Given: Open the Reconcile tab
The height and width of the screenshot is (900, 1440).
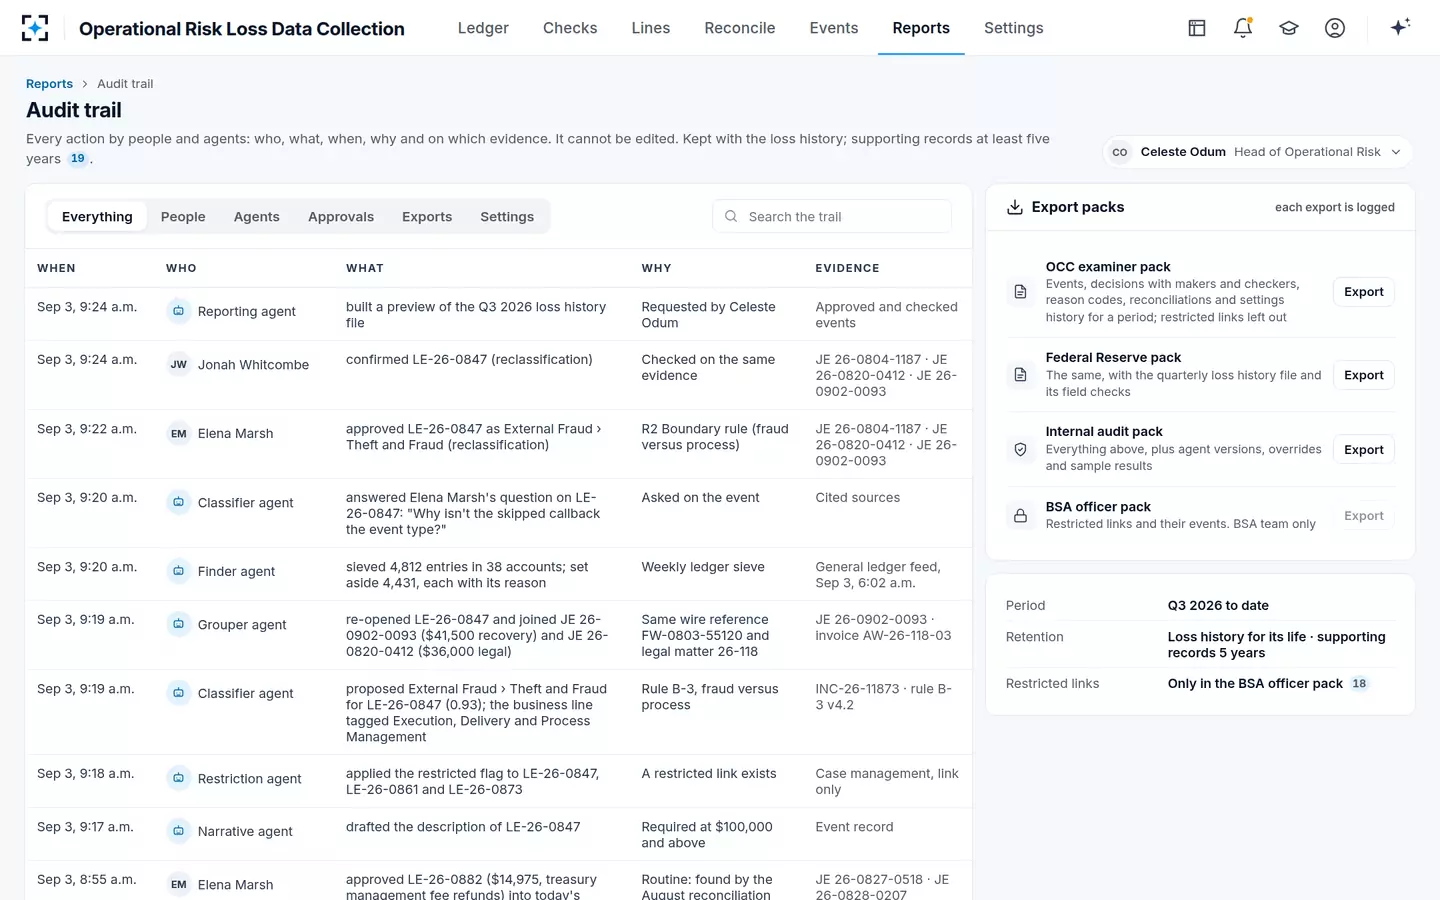Looking at the screenshot, I should (x=740, y=28).
